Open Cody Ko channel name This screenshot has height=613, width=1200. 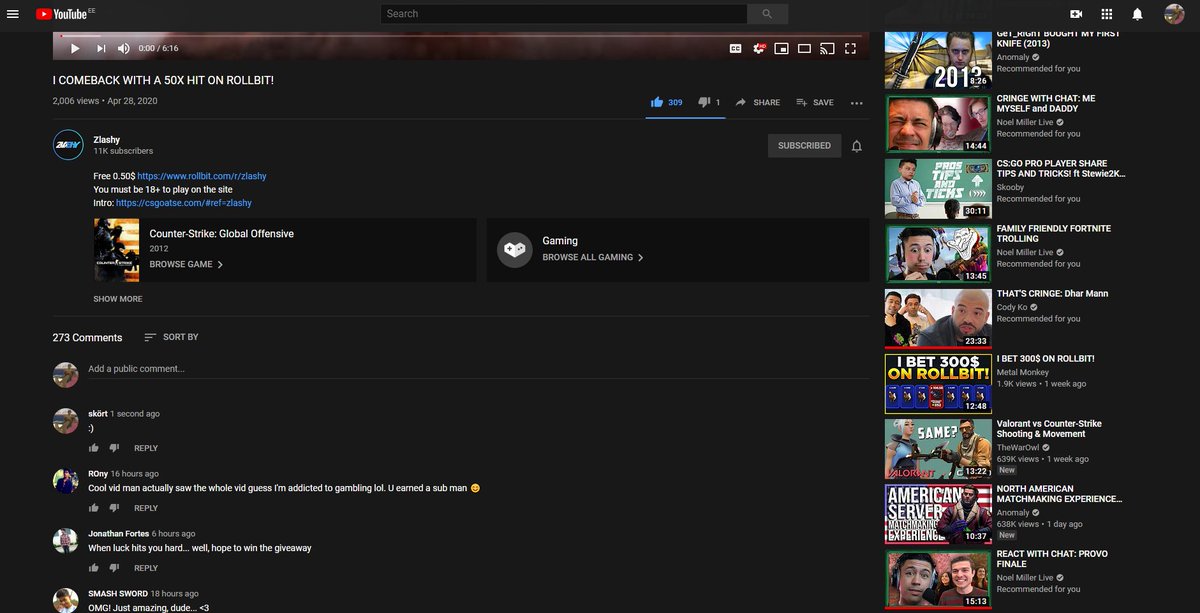pos(1013,308)
